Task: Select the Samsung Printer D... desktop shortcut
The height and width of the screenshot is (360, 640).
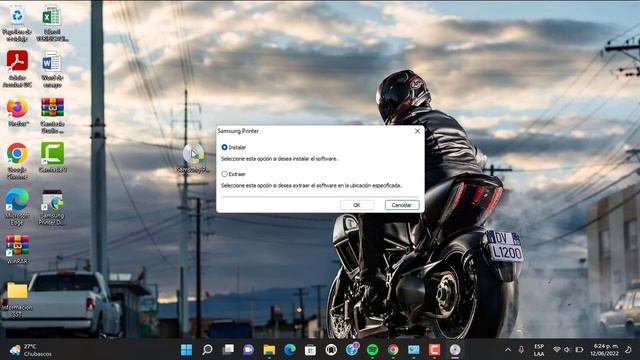Action: tap(52, 207)
